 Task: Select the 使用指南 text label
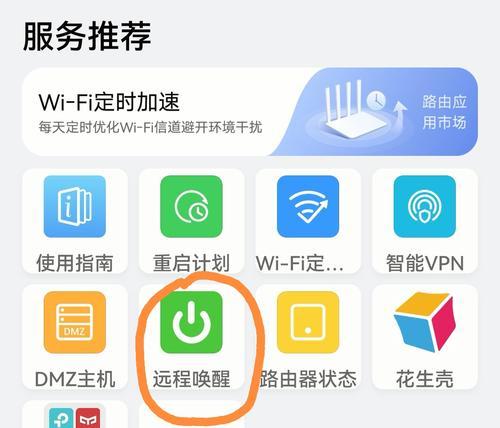click(75, 263)
